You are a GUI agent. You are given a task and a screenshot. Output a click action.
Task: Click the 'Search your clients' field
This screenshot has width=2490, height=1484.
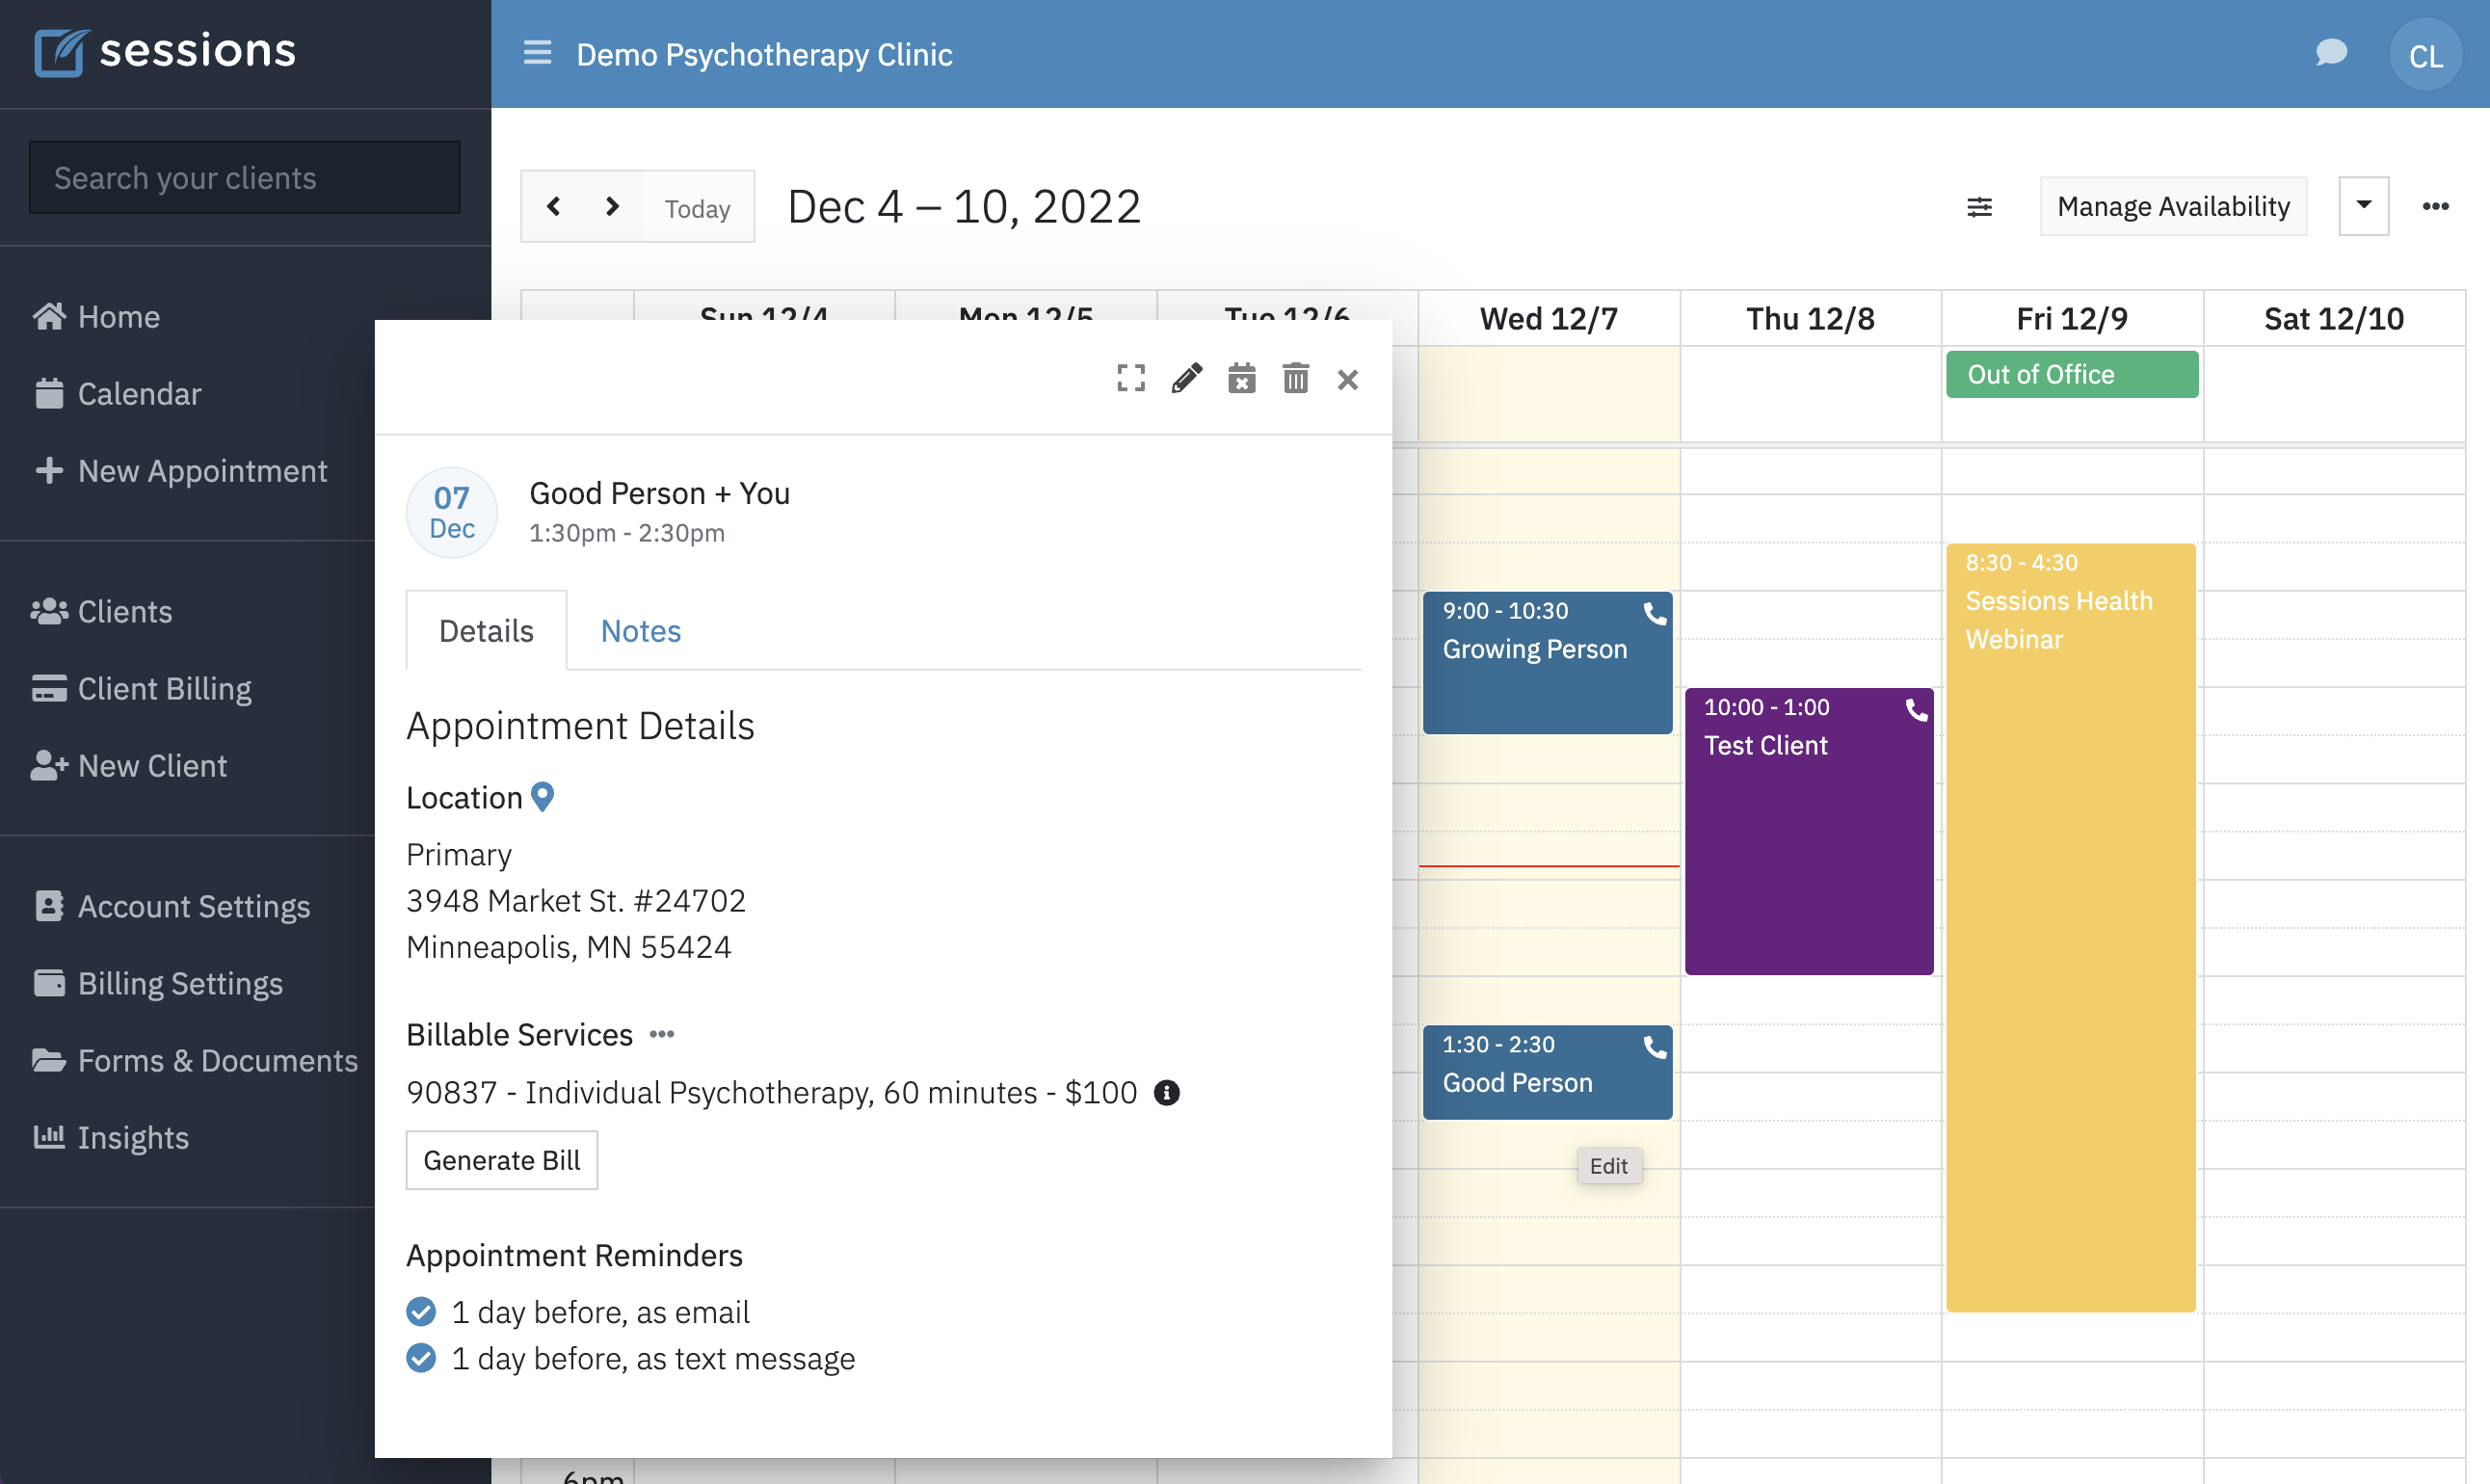[244, 177]
